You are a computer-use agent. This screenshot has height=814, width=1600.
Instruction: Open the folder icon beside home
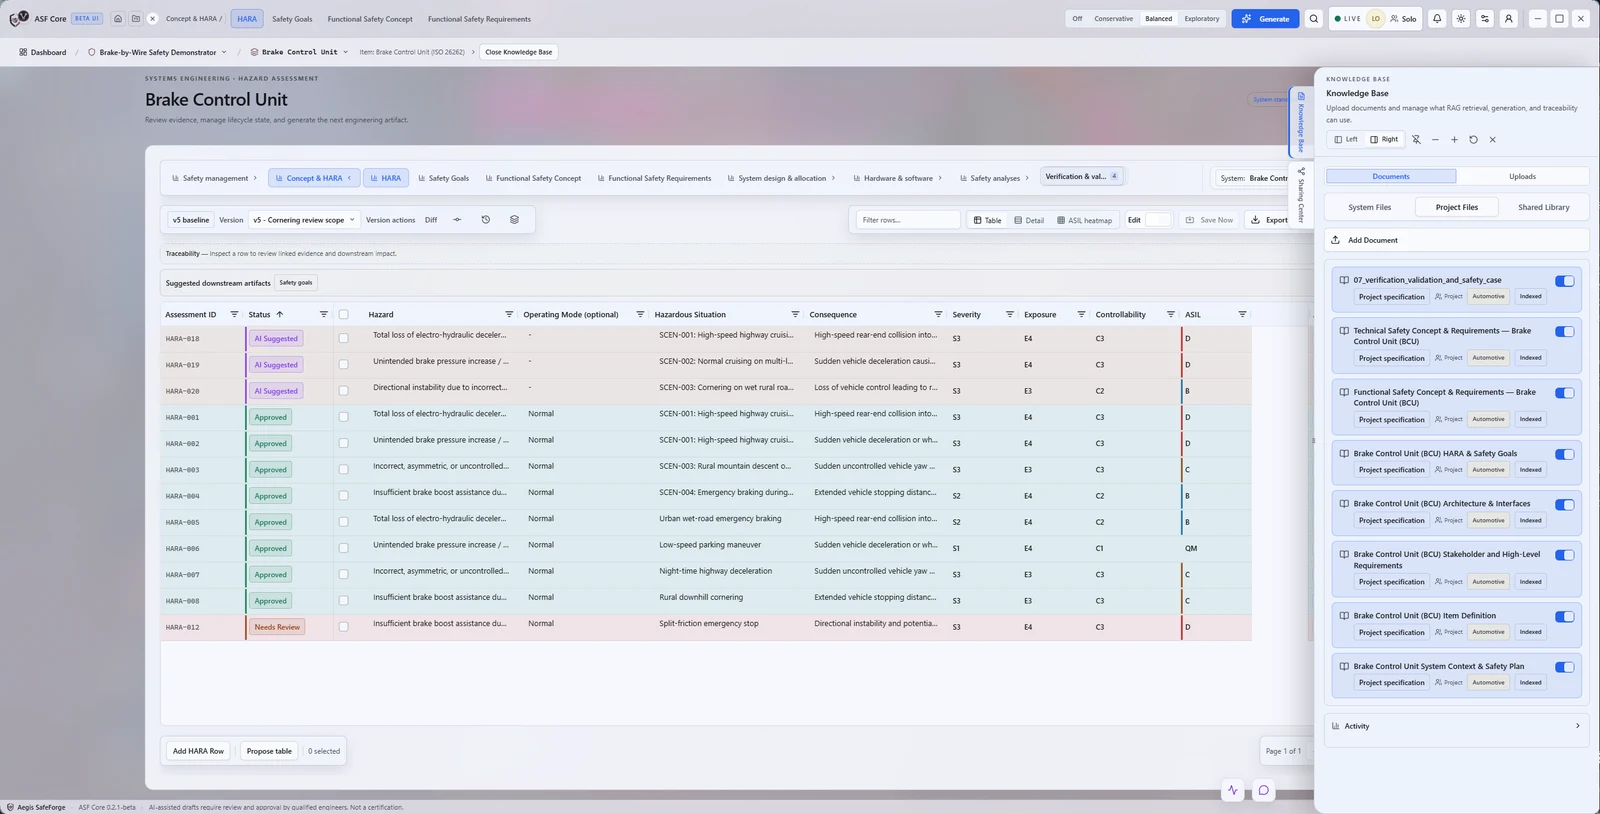click(x=136, y=18)
